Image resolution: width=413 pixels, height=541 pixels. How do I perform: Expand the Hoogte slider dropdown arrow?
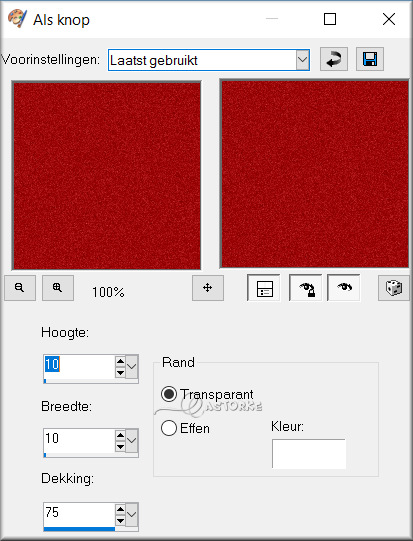(131, 366)
